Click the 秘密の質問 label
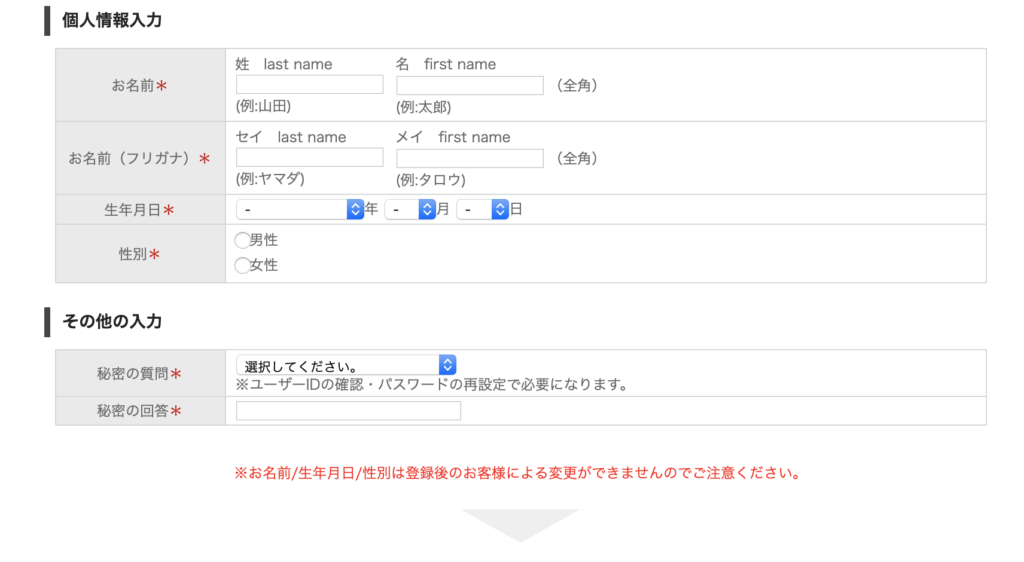Screen dimensions: 1024x562 point(140,374)
